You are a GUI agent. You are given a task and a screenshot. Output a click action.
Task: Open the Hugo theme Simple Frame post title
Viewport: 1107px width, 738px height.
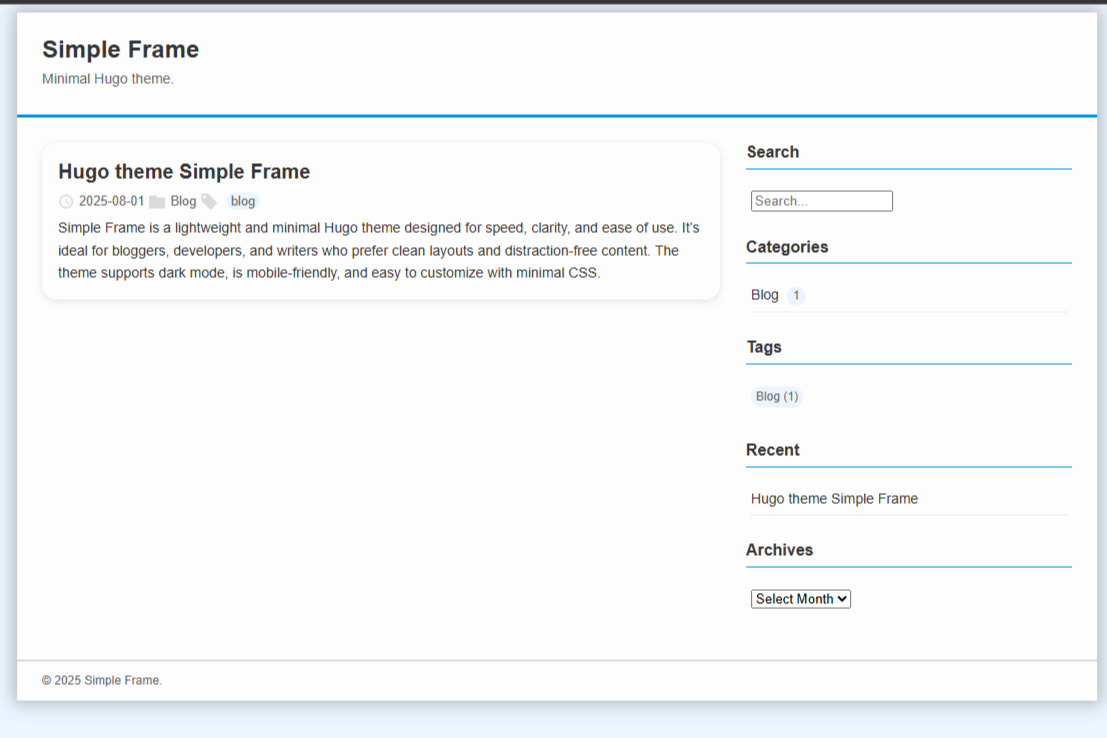point(184,172)
